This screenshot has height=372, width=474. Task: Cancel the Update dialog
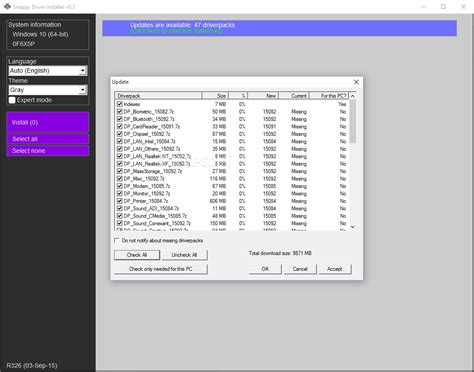pos(300,269)
